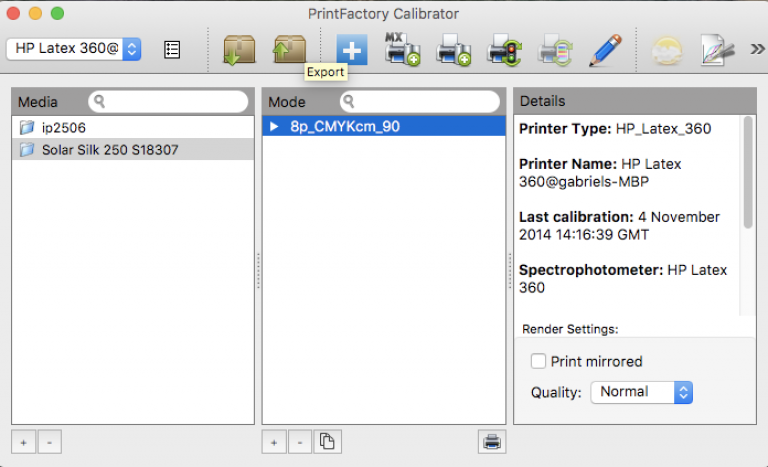Click the blue plus add icon
The image size is (768, 467).
(x=352, y=50)
